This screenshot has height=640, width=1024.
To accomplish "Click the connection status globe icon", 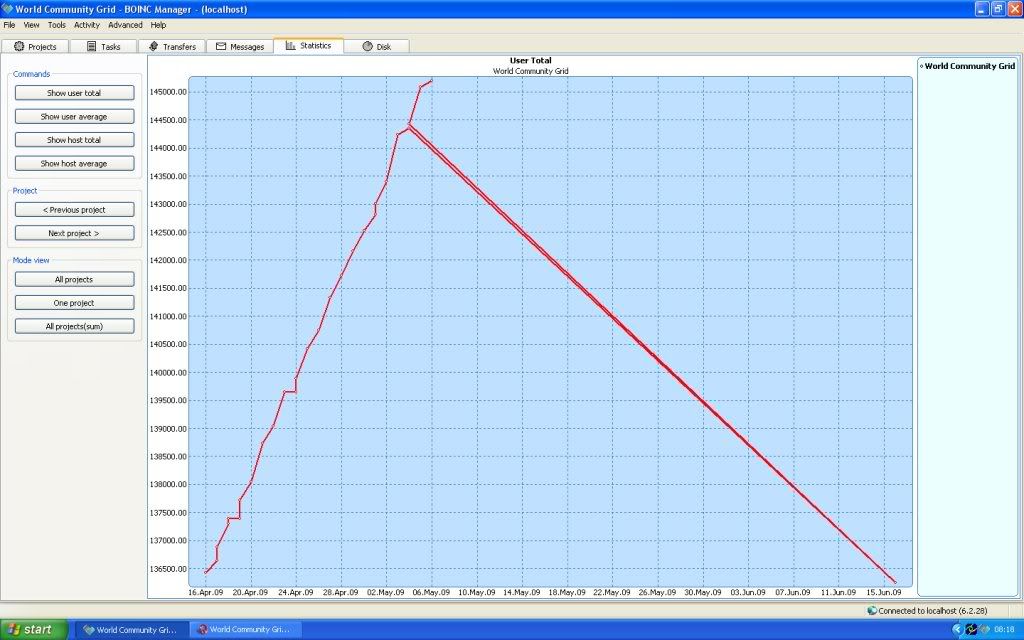I will coord(872,610).
